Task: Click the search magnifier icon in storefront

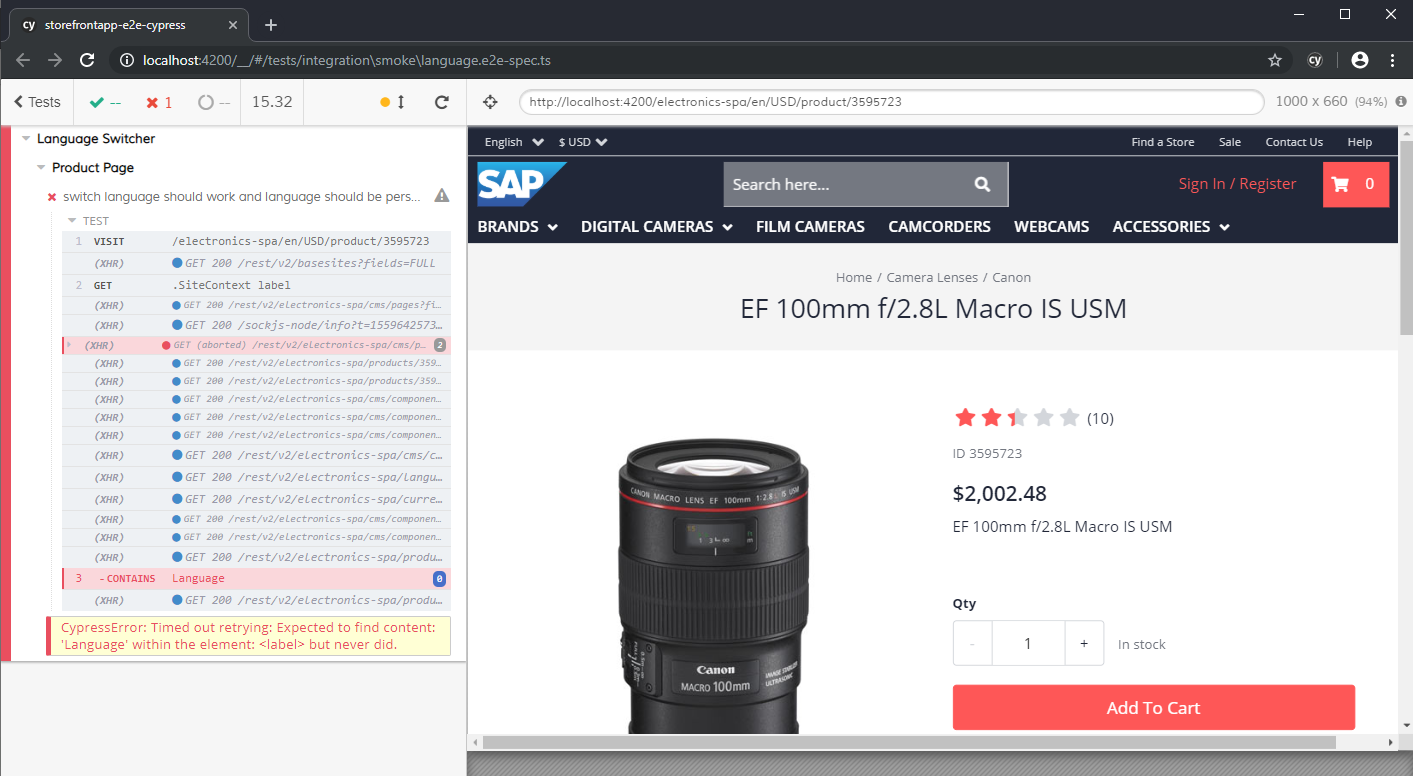Action: (x=982, y=184)
